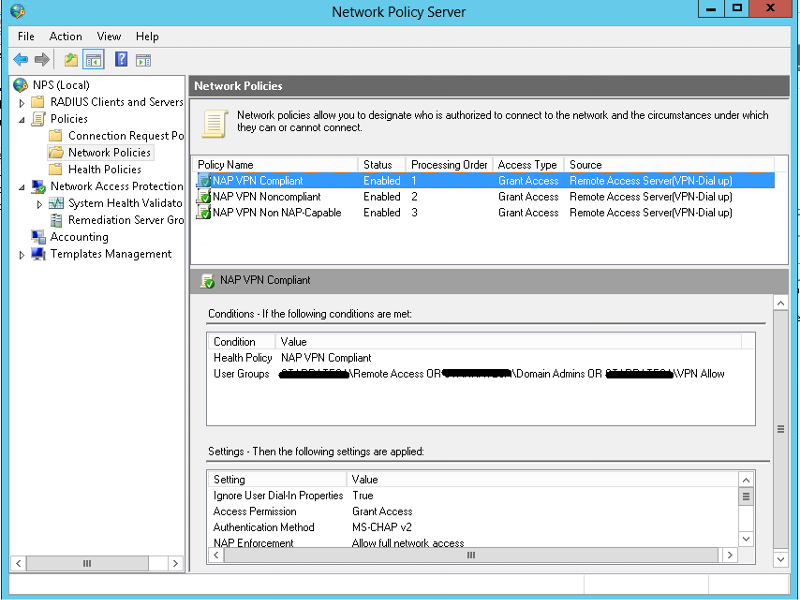Click settings list horizontal scrollbar thumb
Screen dimensions: 800x600
point(471,555)
